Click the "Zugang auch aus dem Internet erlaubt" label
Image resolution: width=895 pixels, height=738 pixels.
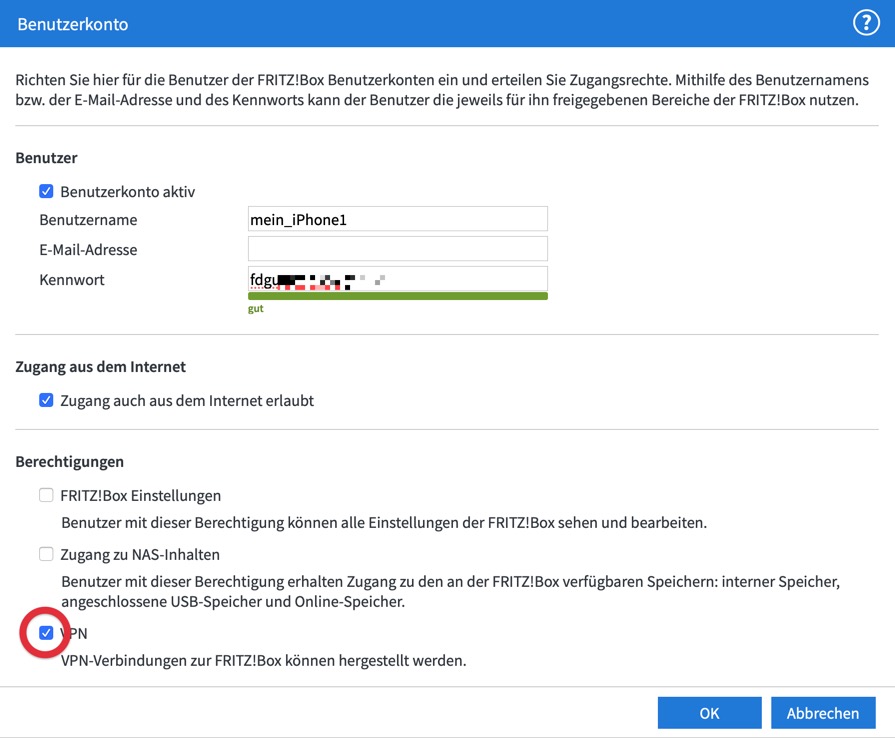(x=187, y=400)
